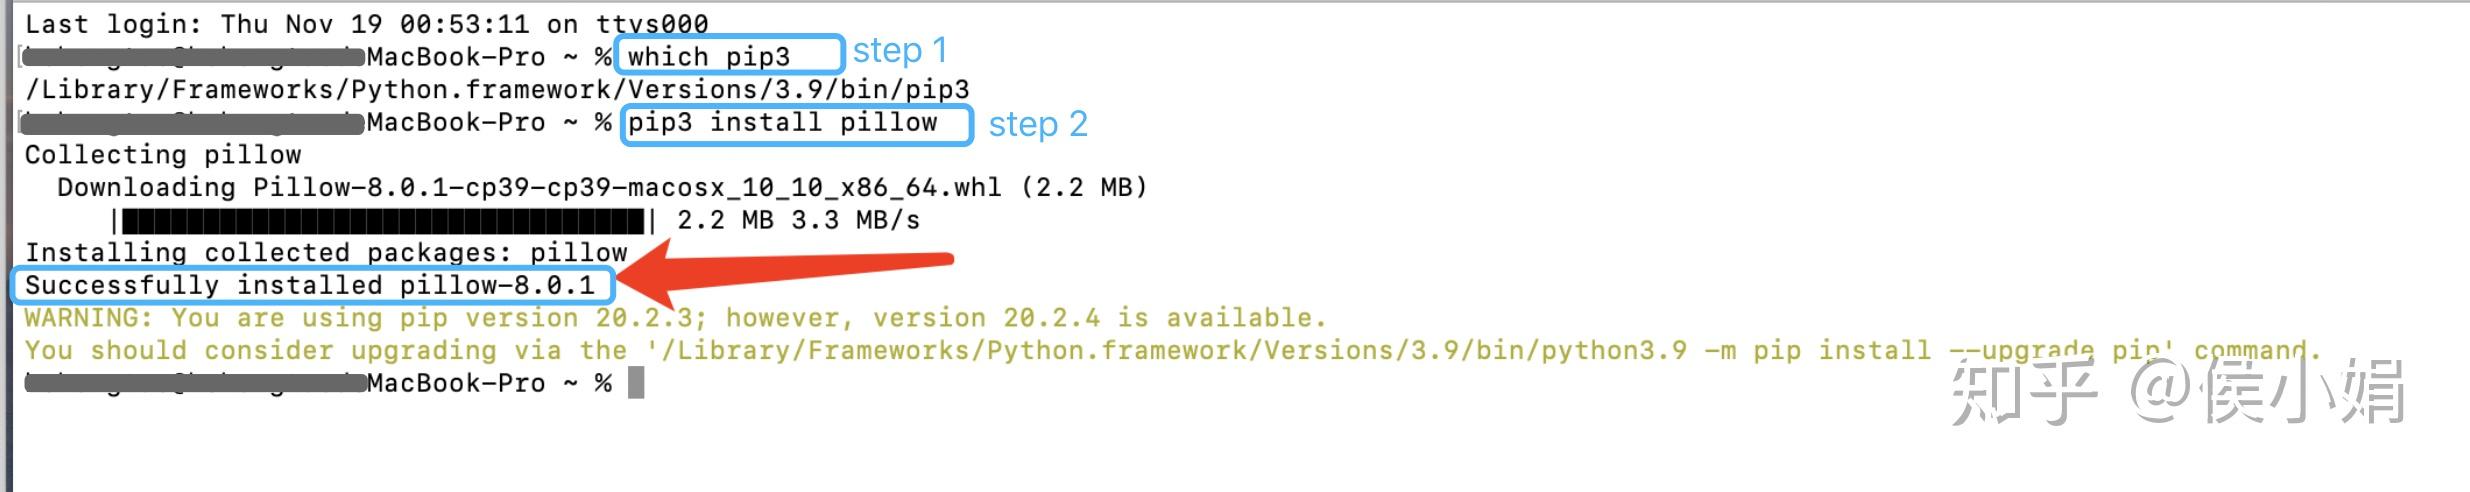Viewport: 2470px width, 492px height.
Task: Click the "Collecting pillow" output line
Action: coord(163,155)
